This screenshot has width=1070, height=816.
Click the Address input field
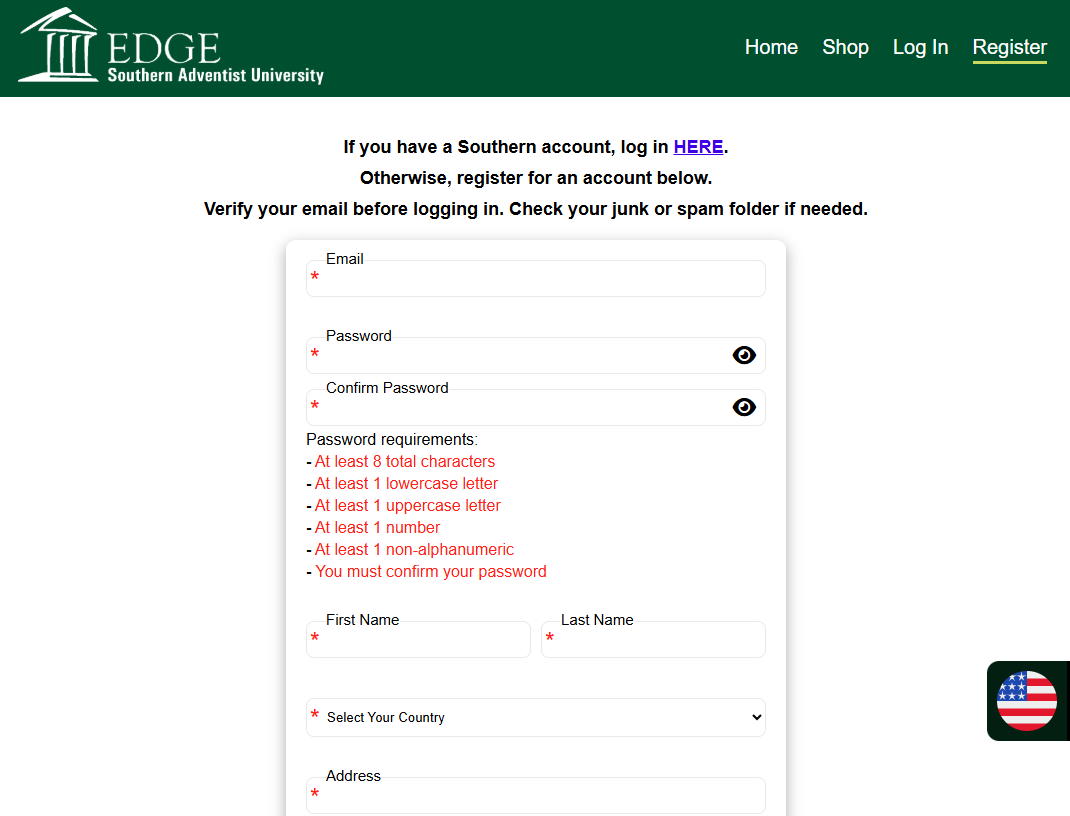535,796
